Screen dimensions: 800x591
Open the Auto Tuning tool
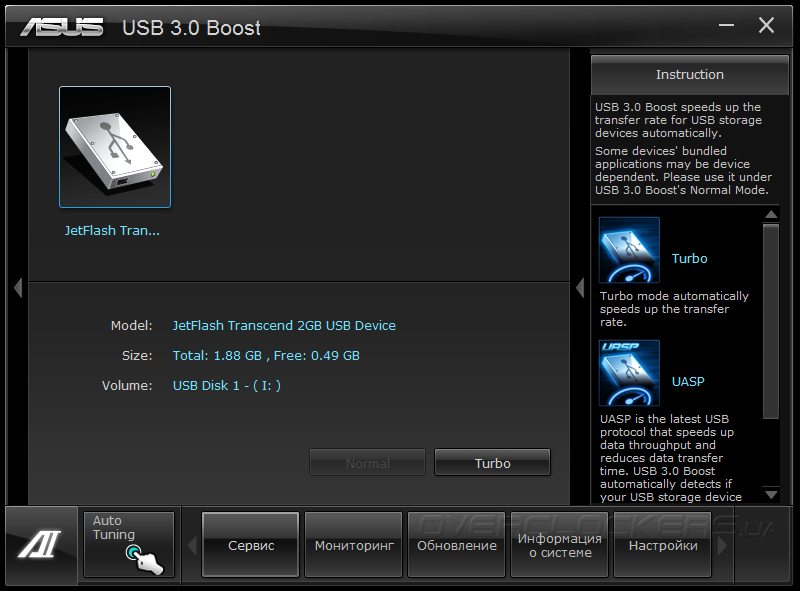tap(129, 545)
